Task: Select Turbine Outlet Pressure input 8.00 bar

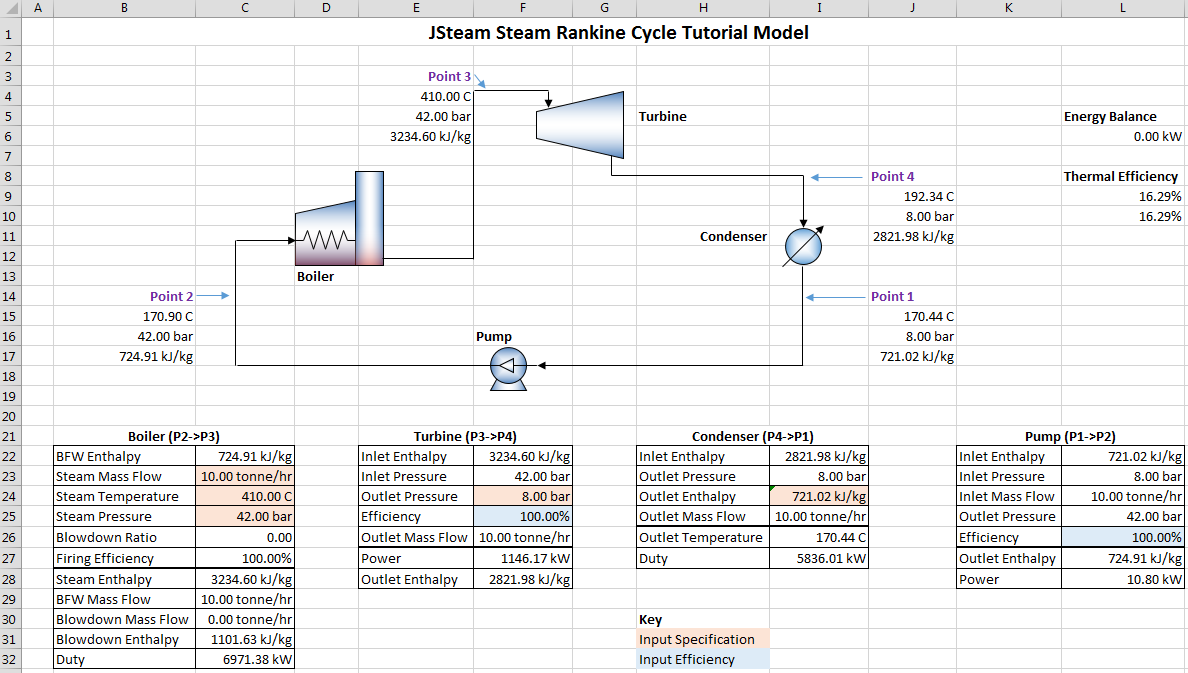Action: 523,496
